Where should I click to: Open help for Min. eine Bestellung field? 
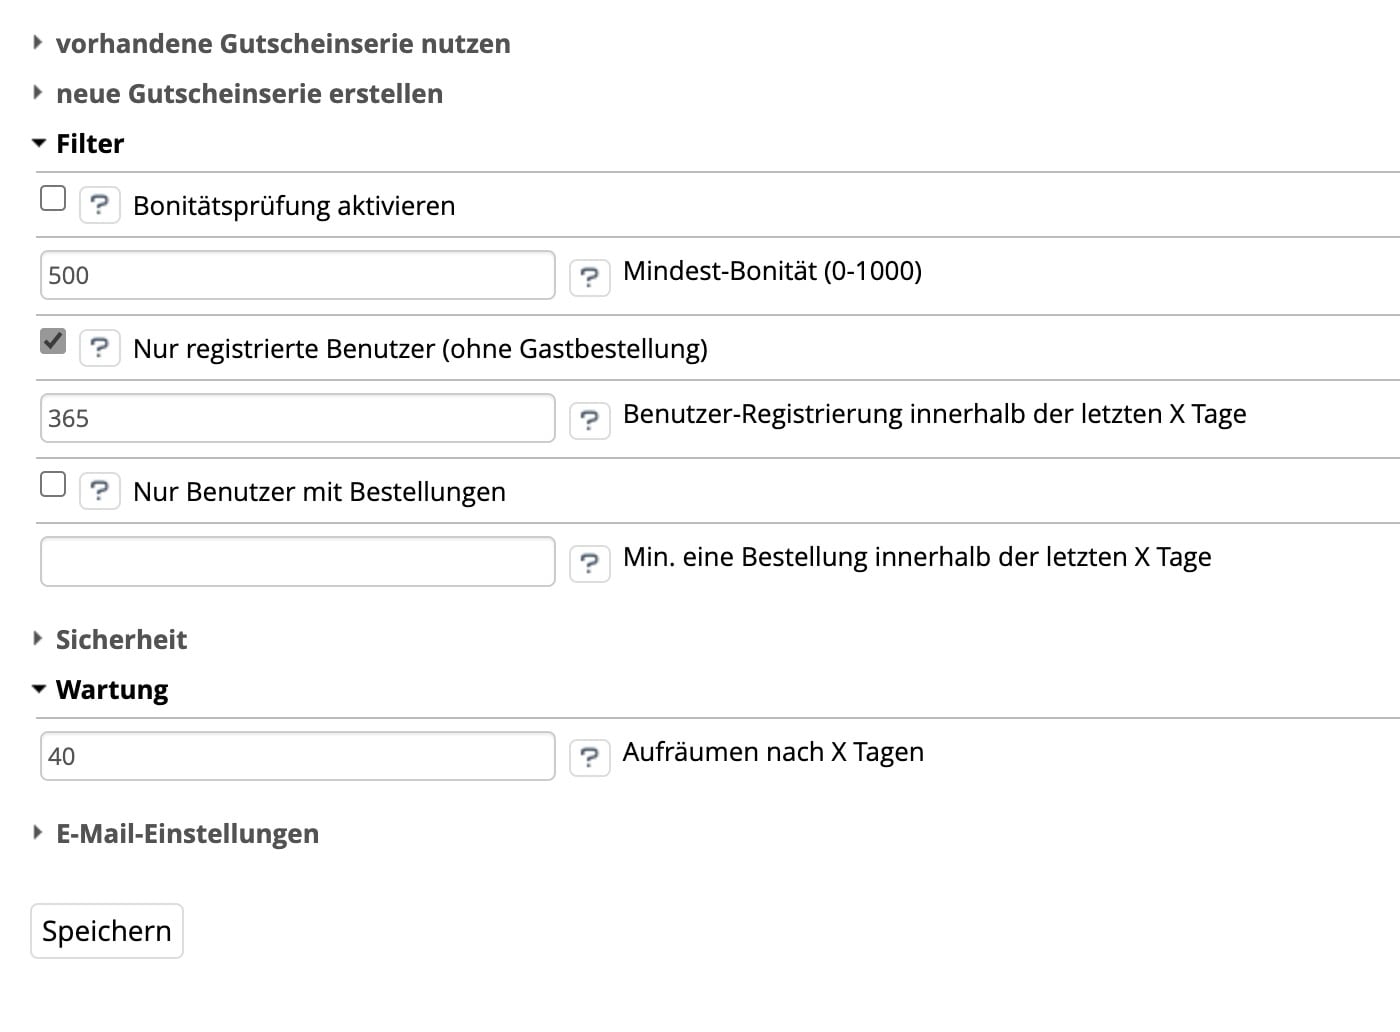pyautogui.click(x=589, y=563)
